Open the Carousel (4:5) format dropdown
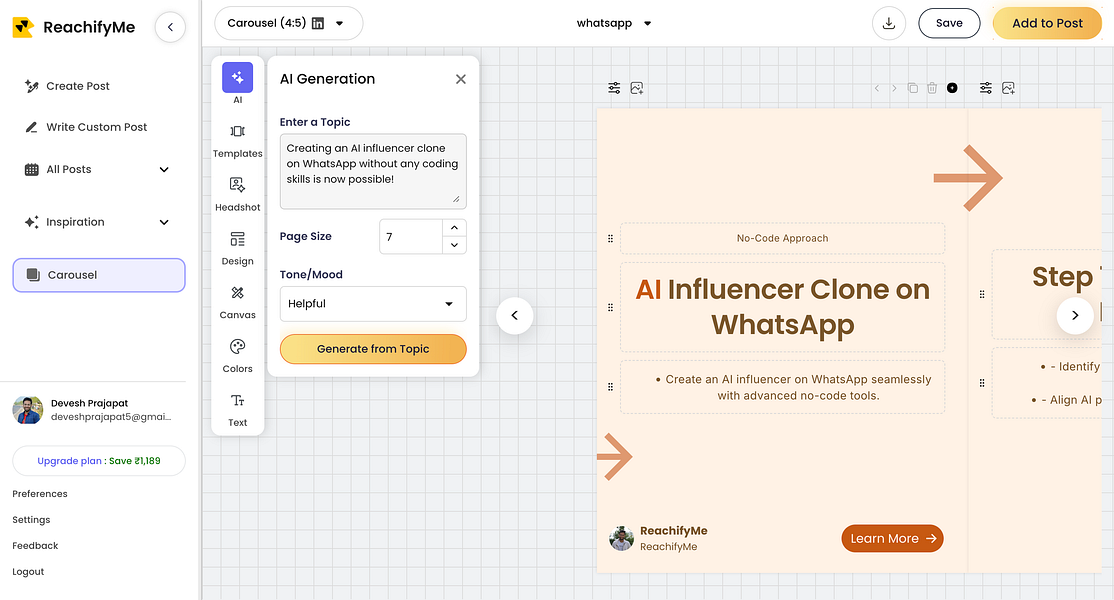 click(288, 23)
